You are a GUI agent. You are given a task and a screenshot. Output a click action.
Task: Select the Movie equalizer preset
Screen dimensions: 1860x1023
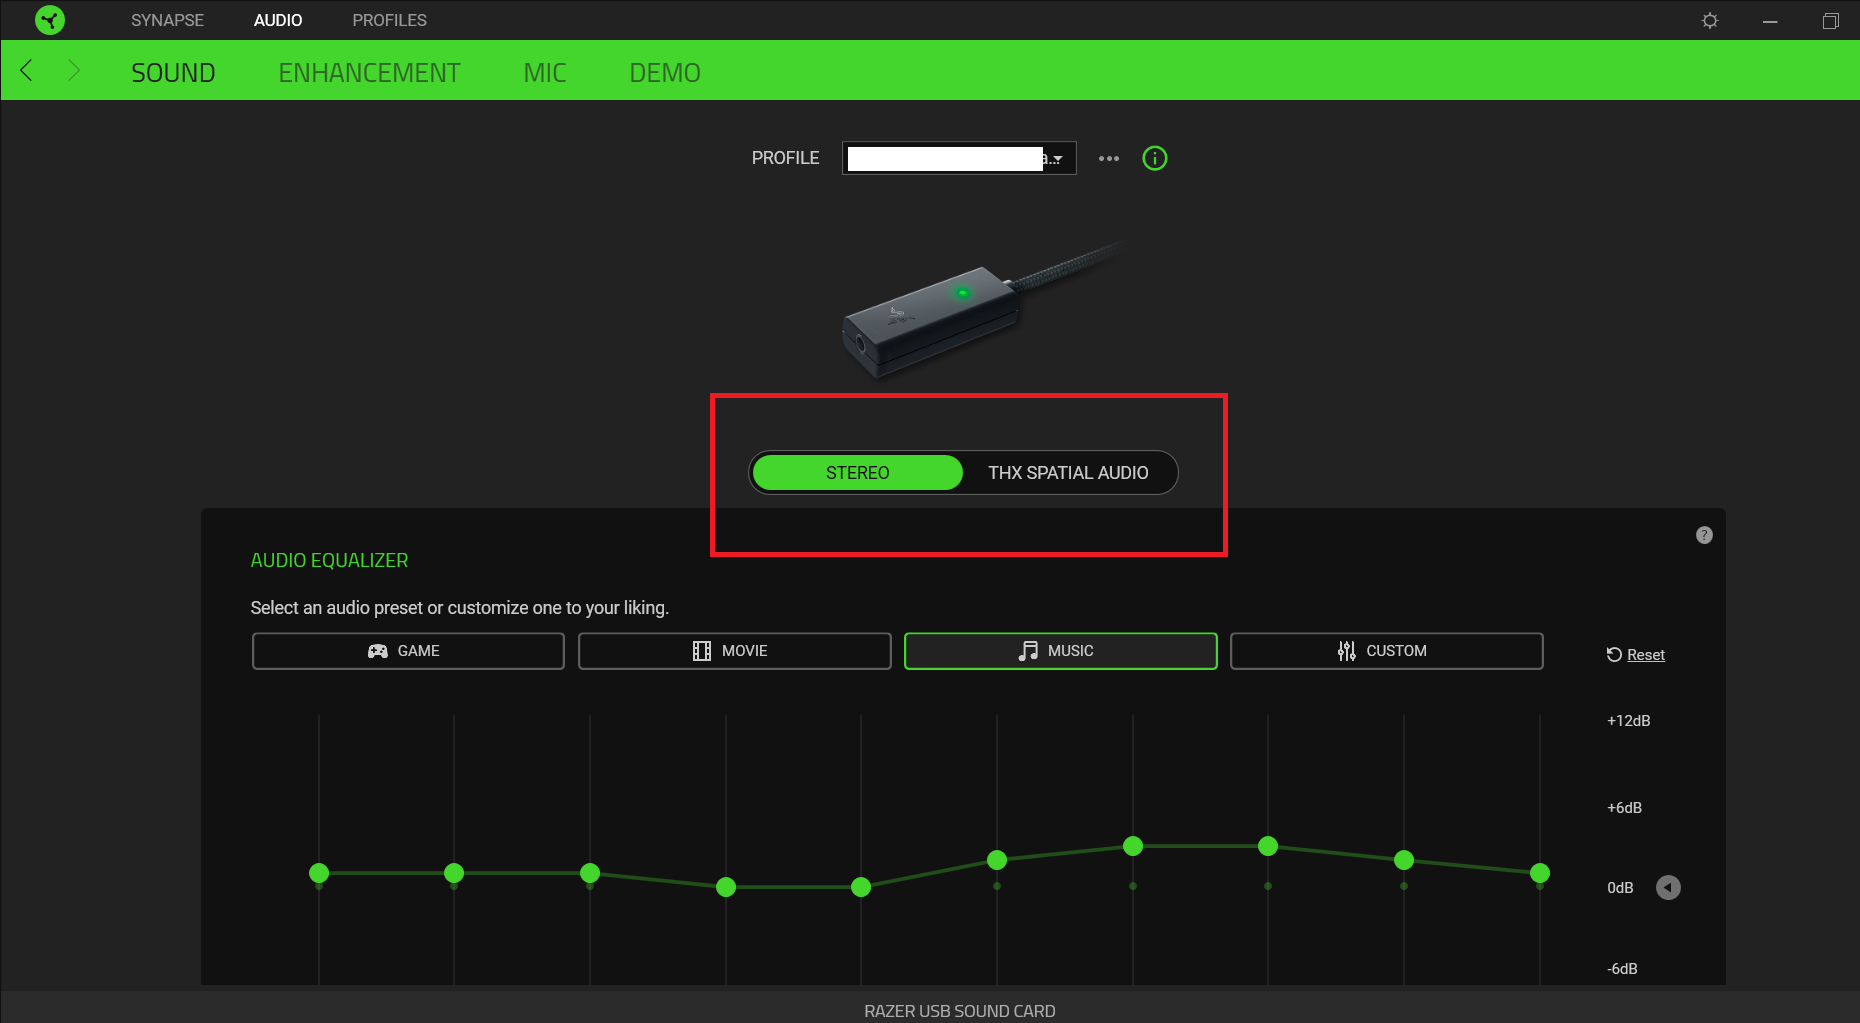click(734, 651)
